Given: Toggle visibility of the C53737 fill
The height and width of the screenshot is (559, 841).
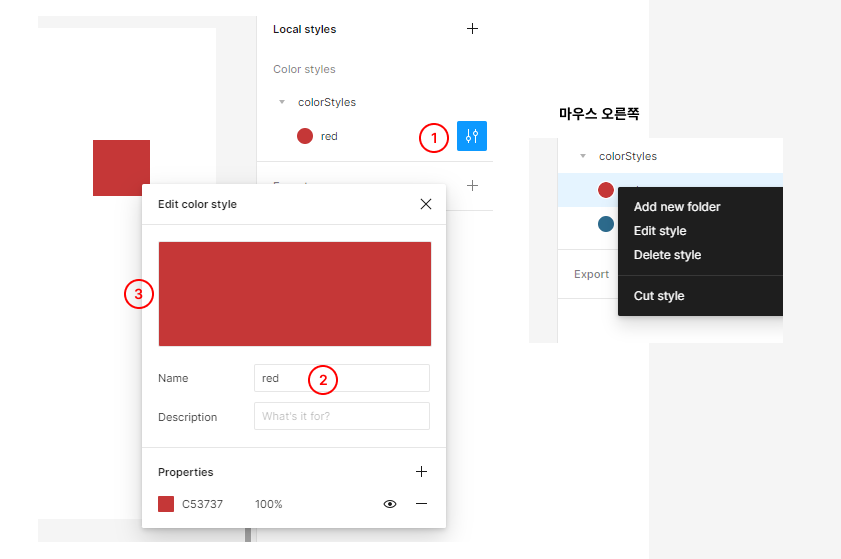Looking at the screenshot, I should coord(390,504).
